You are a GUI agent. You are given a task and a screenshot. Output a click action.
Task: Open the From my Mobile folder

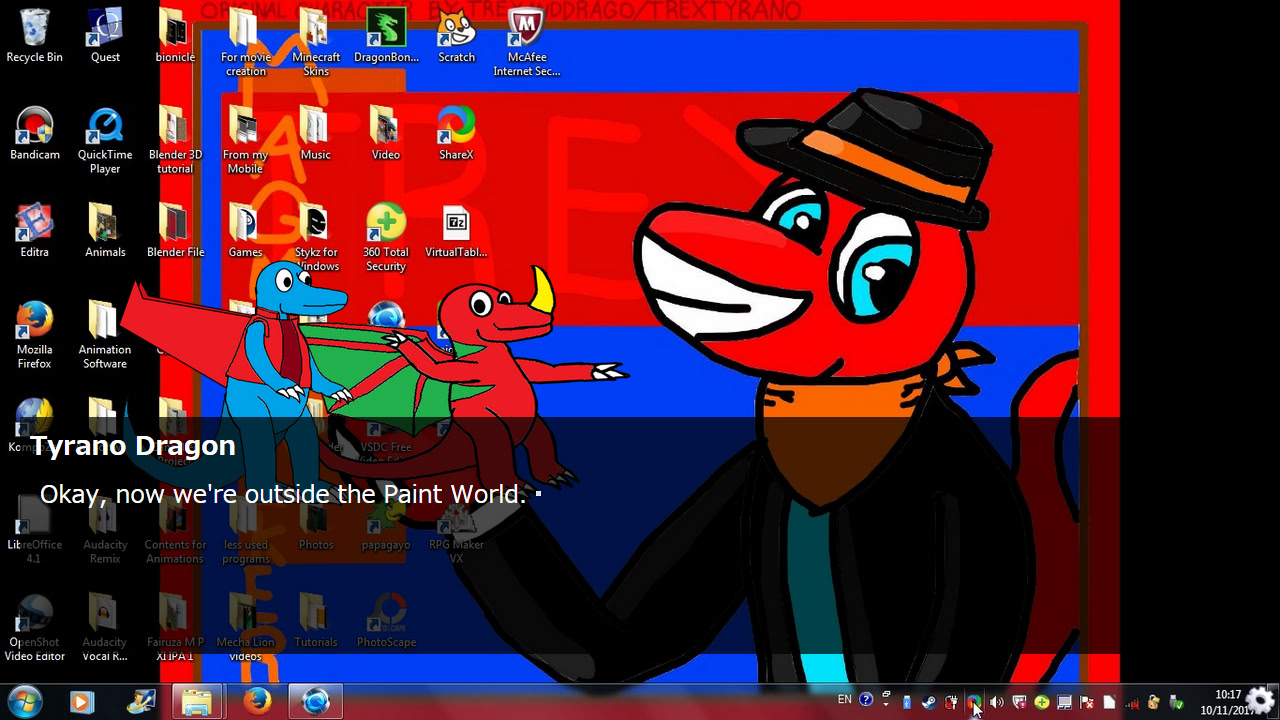(245, 141)
